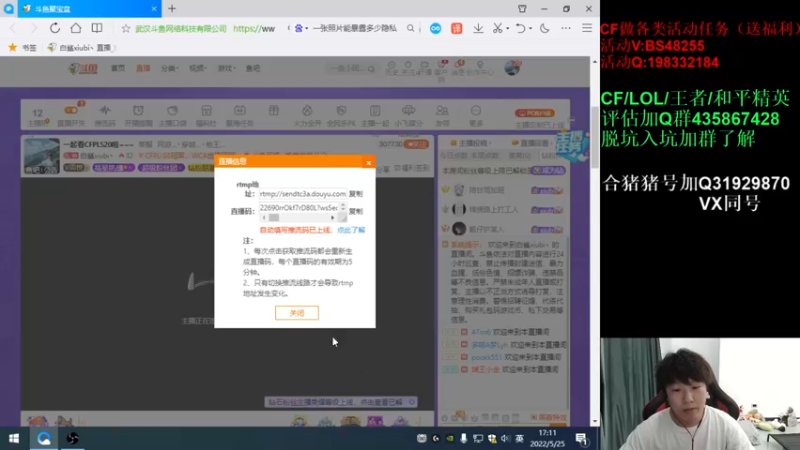Open the NVIDIA tray icon
The width and height of the screenshot is (800, 450).
click(x=449, y=438)
